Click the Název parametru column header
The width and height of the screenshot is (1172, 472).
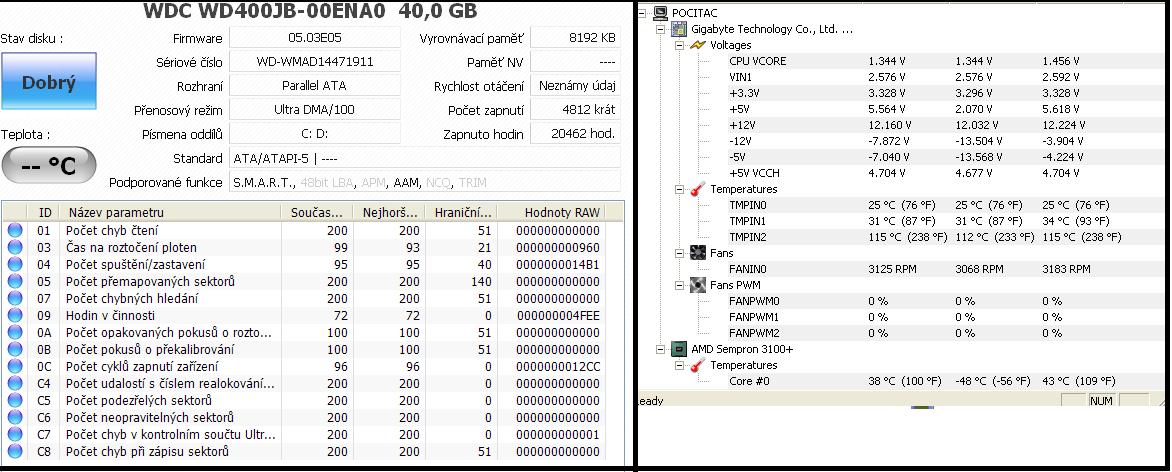(x=170, y=212)
